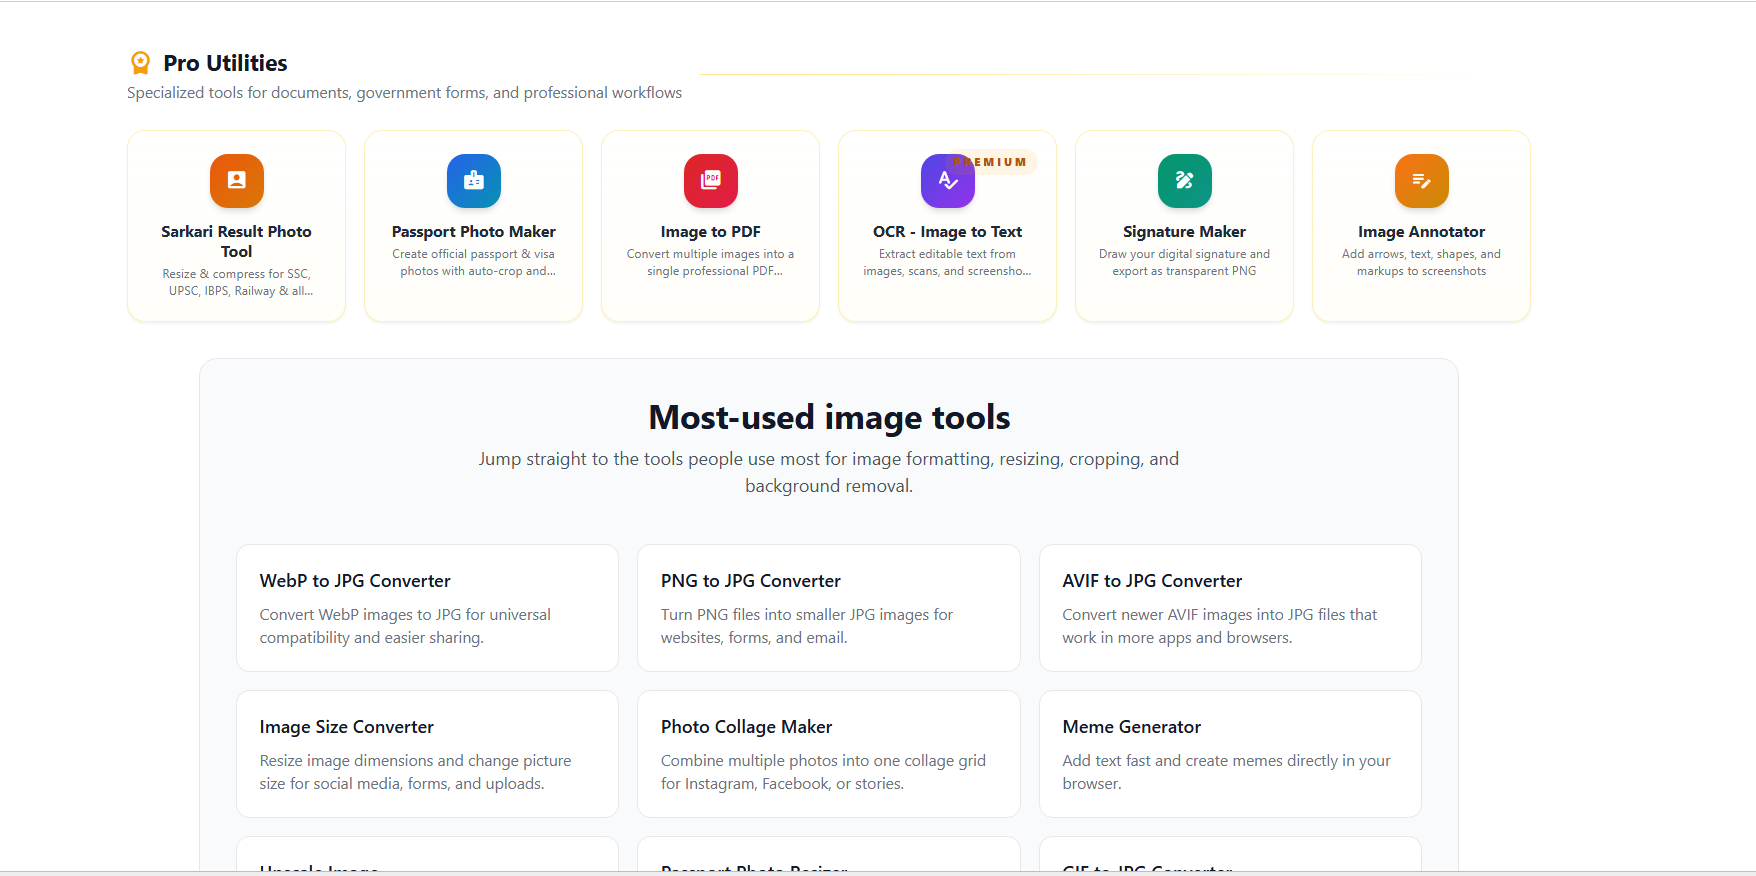Open the AVIF to JPG Converter card
Image resolution: width=1756 pixels, height=876 pixels.
1230,608
